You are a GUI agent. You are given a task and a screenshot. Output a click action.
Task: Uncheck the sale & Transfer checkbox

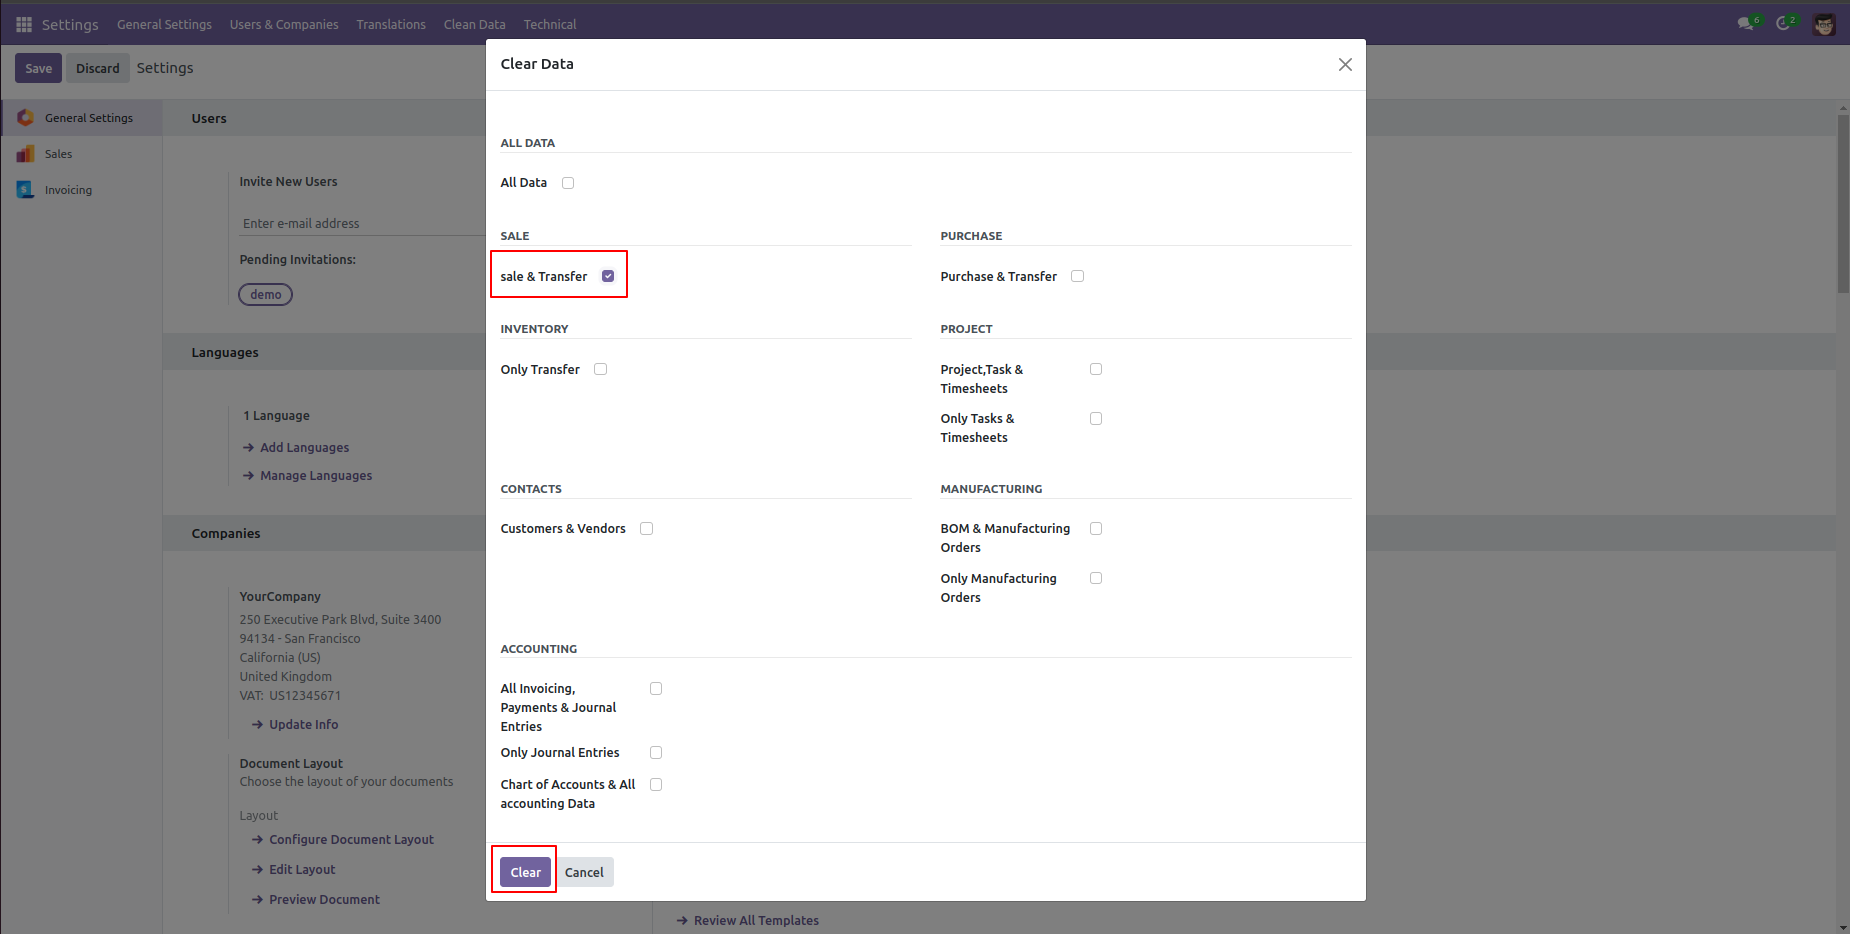pyautogui.click(x=608, y=275)
